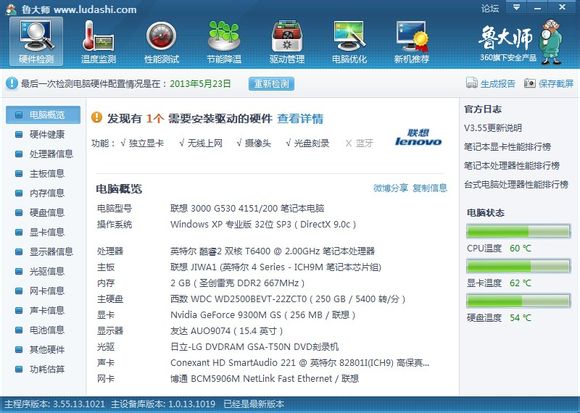Click the 显卡温度 progress bar
580x413 pixels.
coord(518,266)
